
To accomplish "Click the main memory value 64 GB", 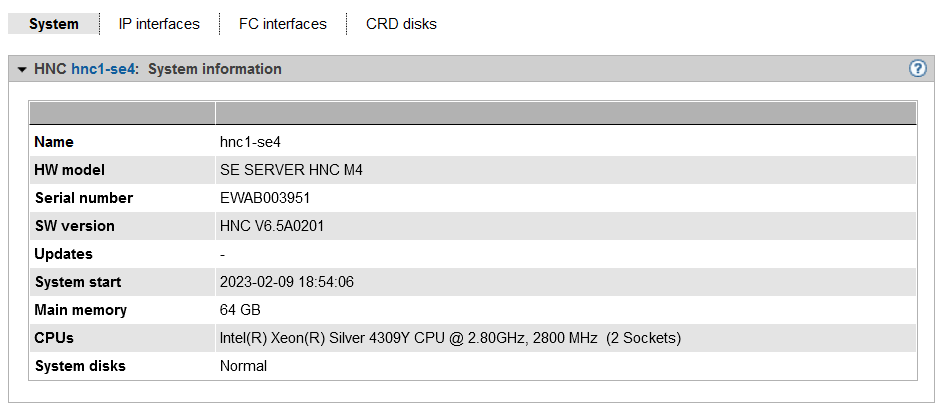I will [x=240, y=310].
